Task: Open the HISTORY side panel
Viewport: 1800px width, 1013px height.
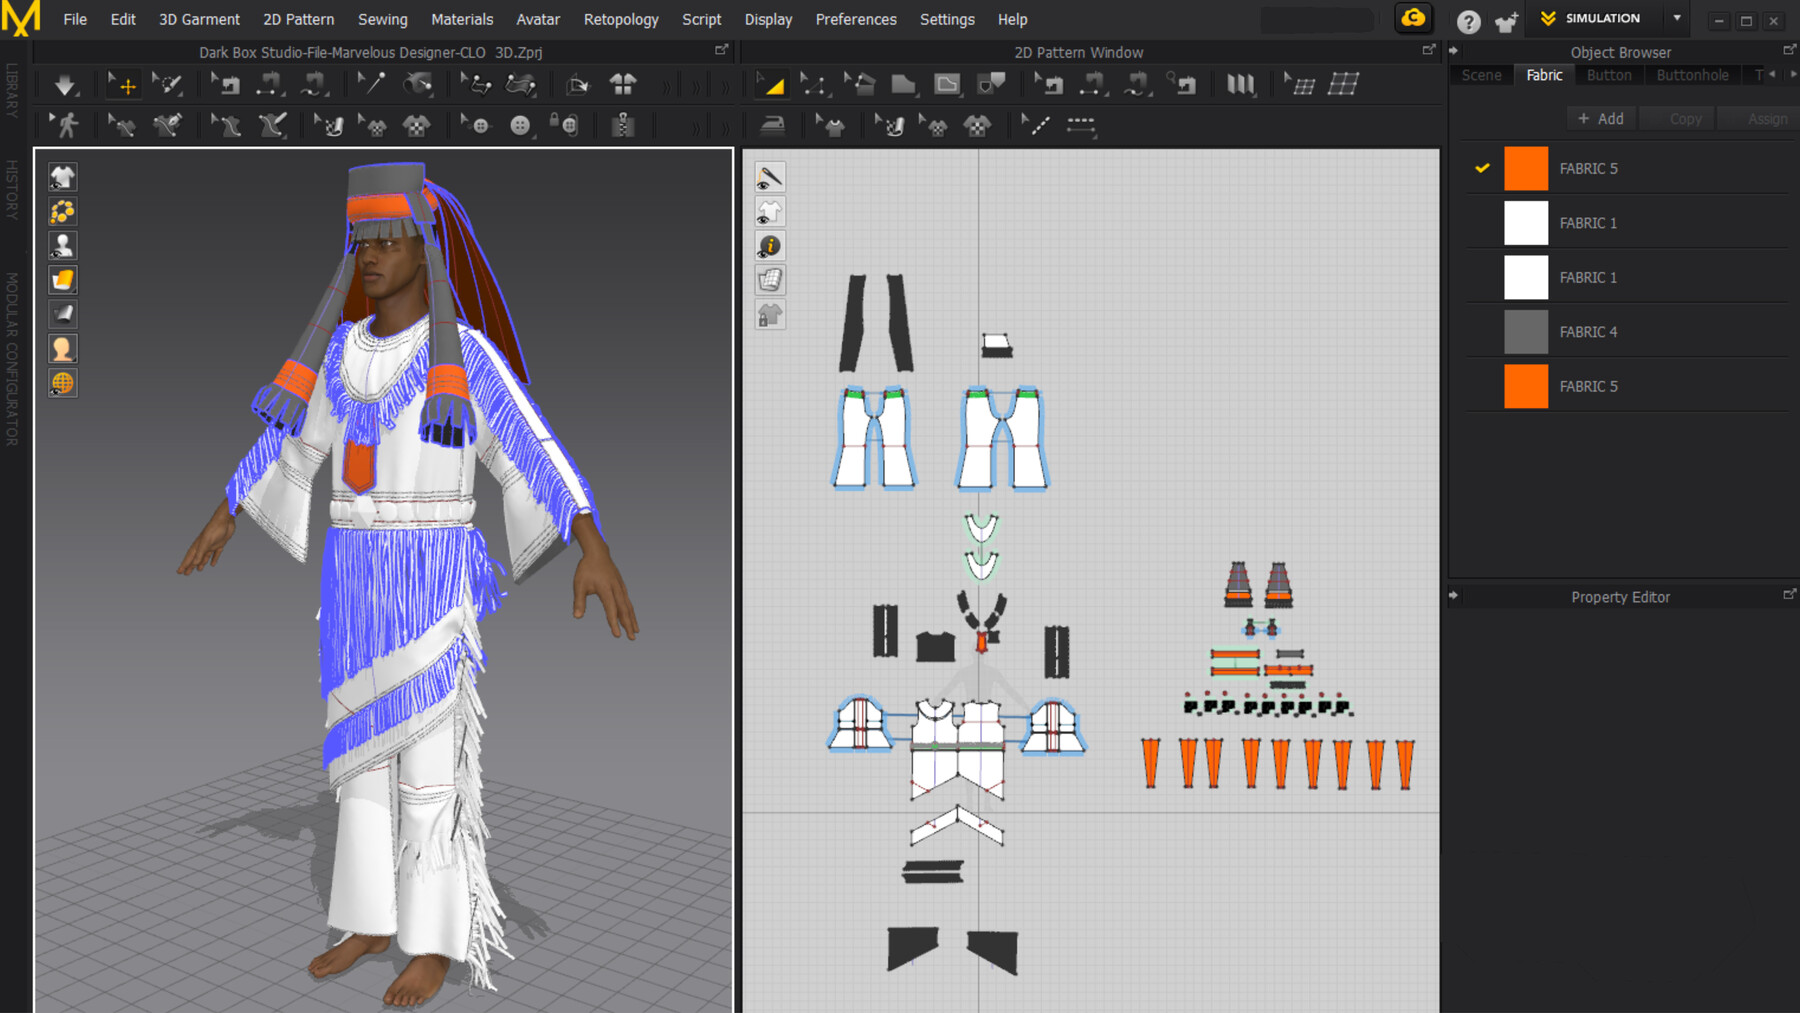Action: [12, 190]
